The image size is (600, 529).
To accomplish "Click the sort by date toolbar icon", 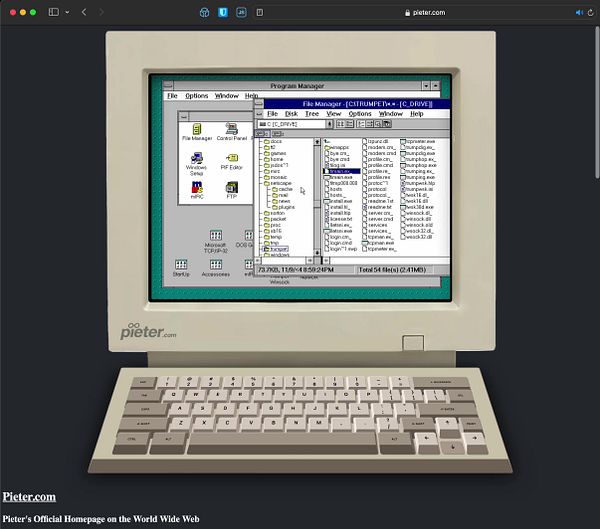I will [x=387, y=124].
